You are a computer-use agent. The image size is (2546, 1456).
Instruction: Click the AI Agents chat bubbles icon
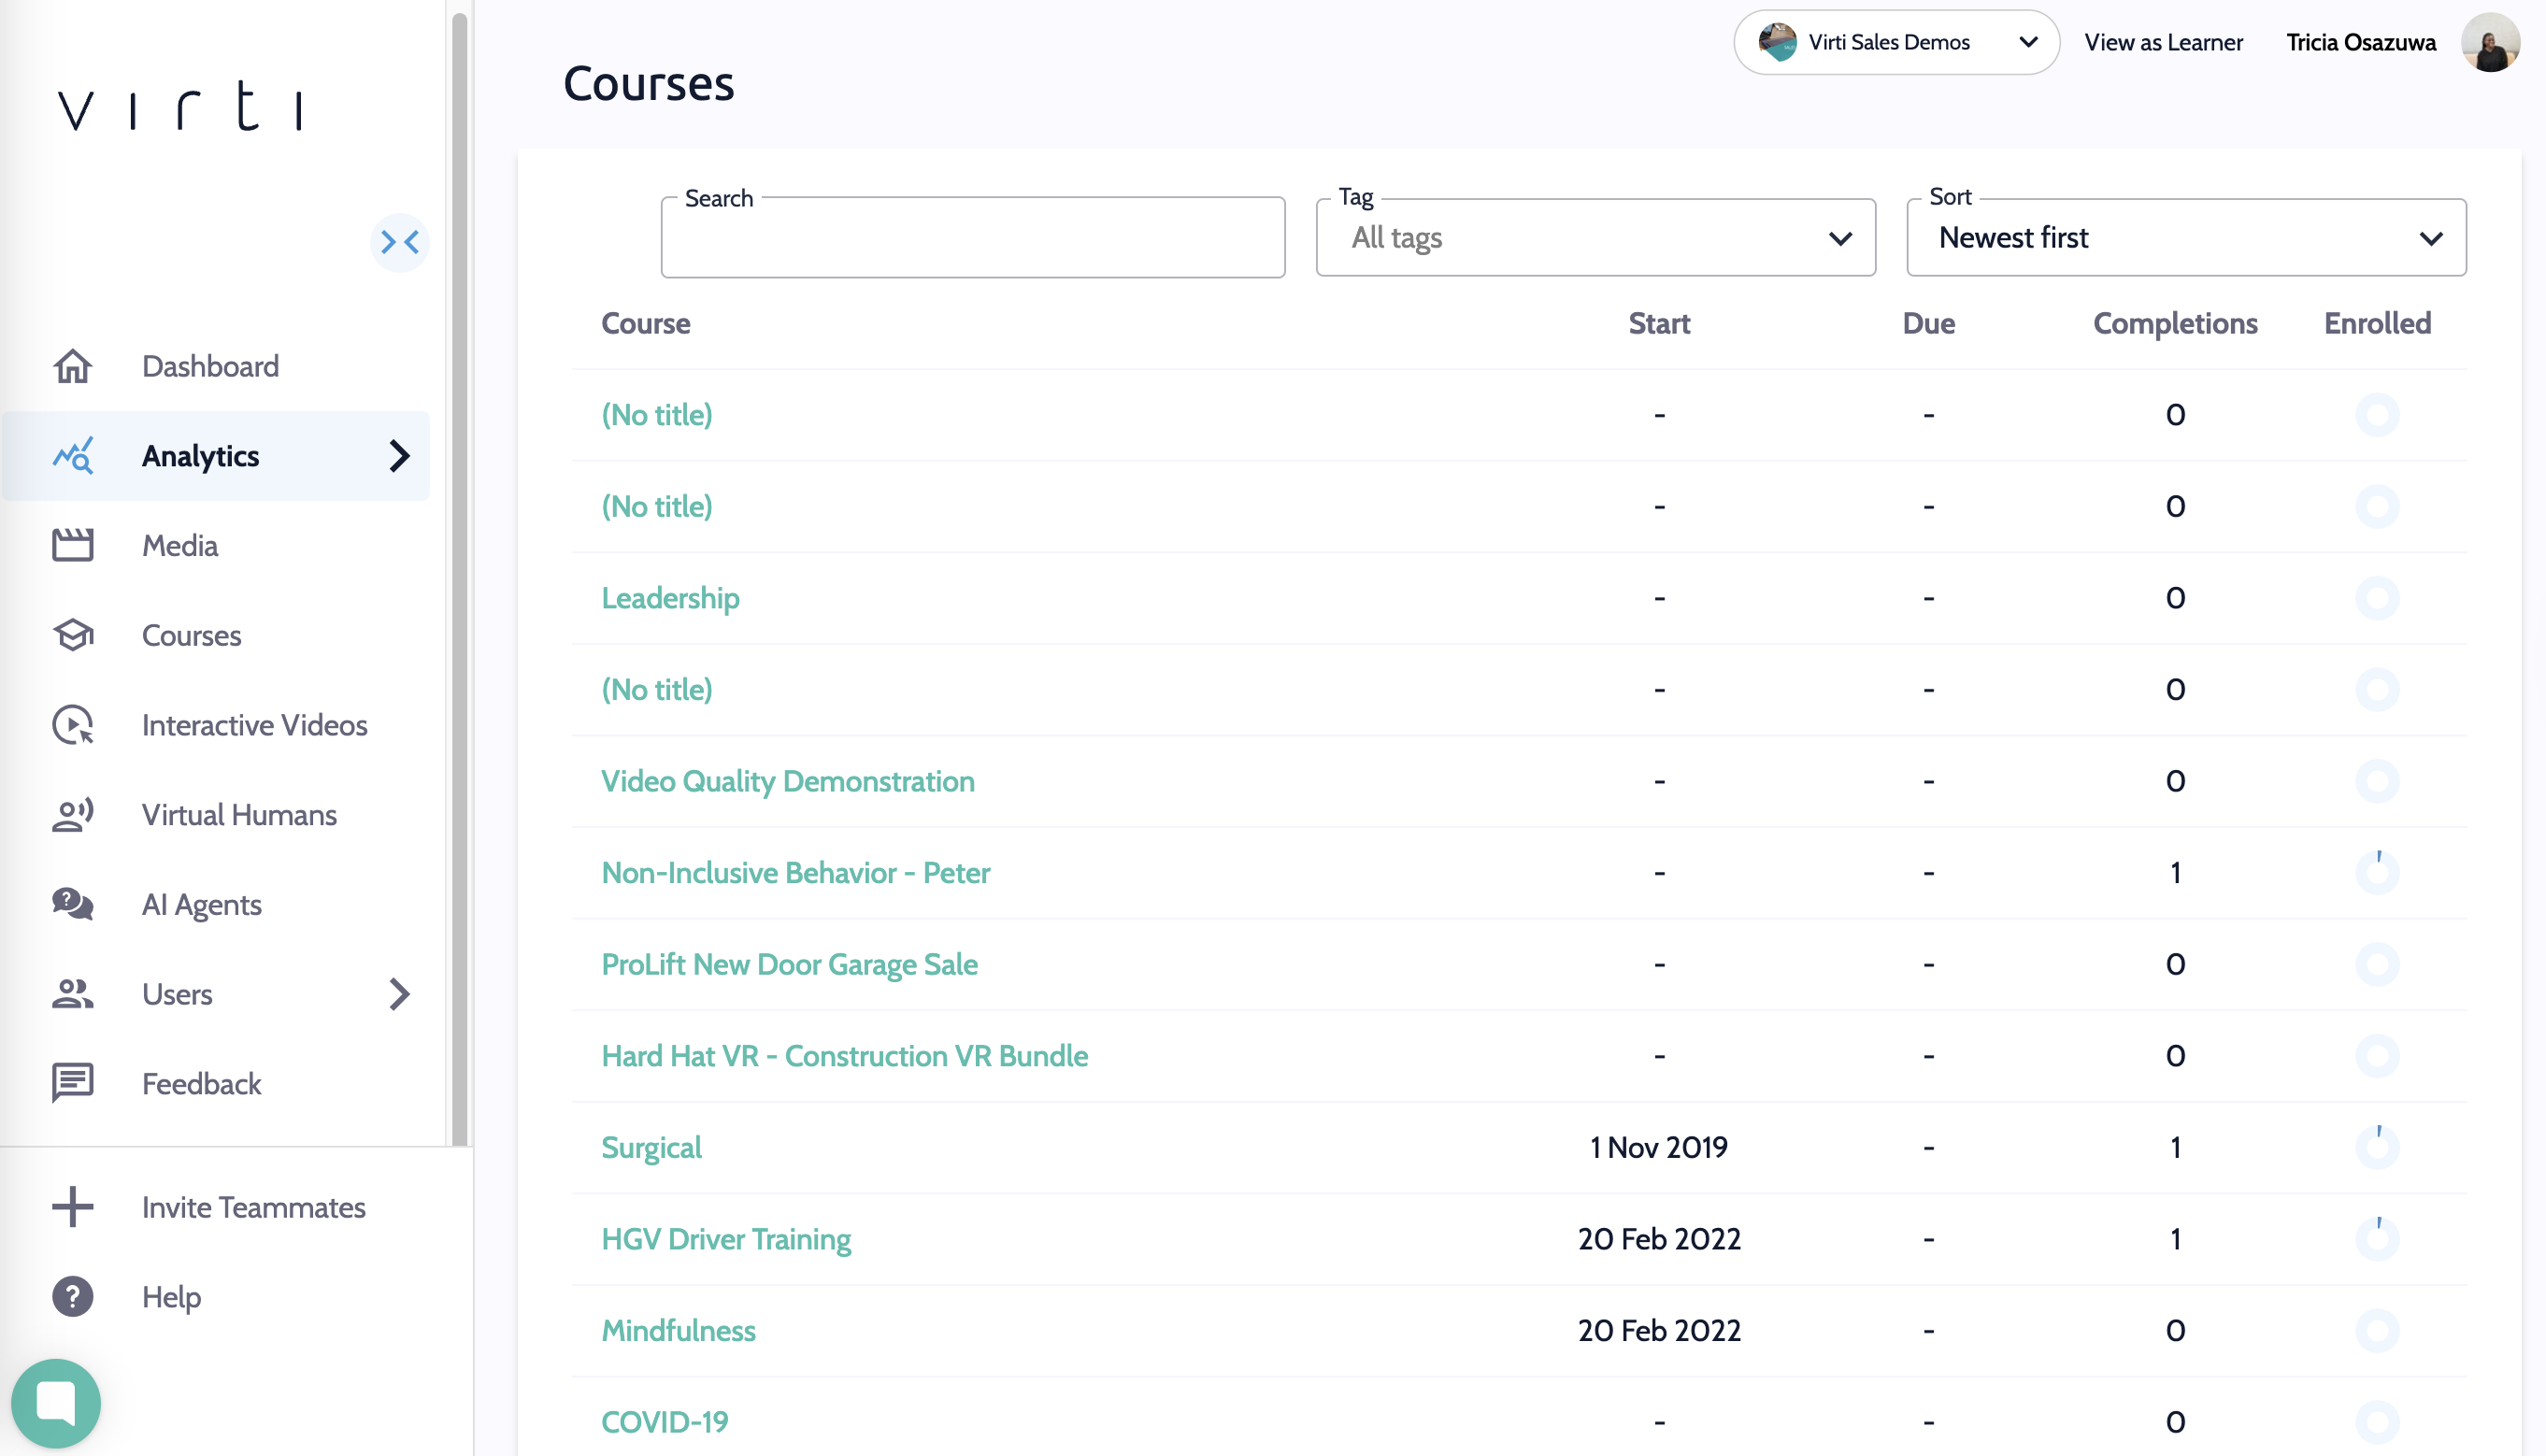point(72,904)
